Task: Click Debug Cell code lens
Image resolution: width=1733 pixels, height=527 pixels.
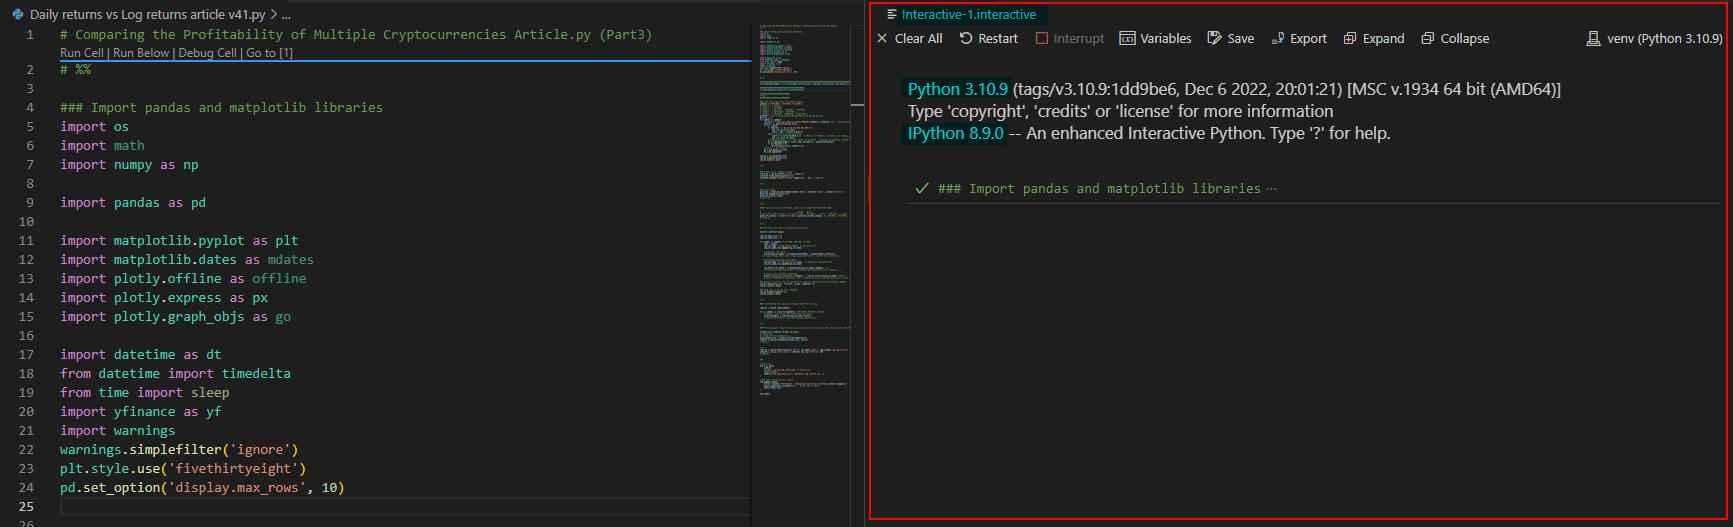Action: (x=208, y=53)
